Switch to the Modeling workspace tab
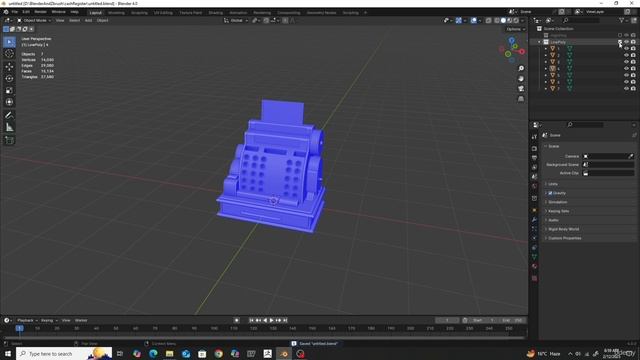The width and height of the screenshot is (640, 360). point(116,13)
